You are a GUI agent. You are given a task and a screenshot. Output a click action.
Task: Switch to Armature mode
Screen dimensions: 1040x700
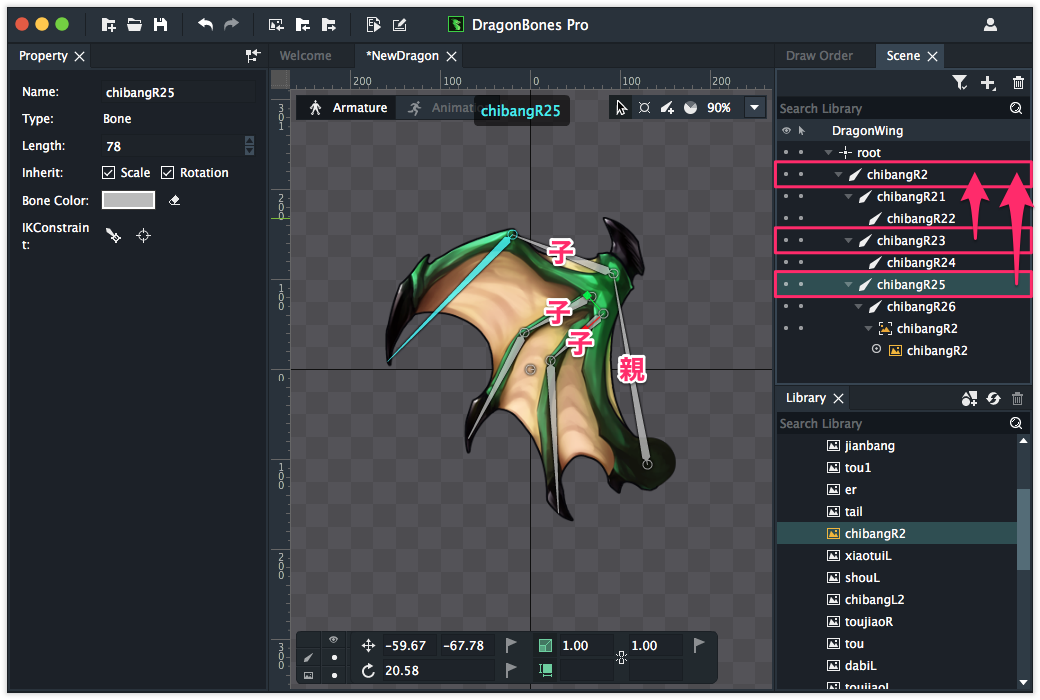348,108
